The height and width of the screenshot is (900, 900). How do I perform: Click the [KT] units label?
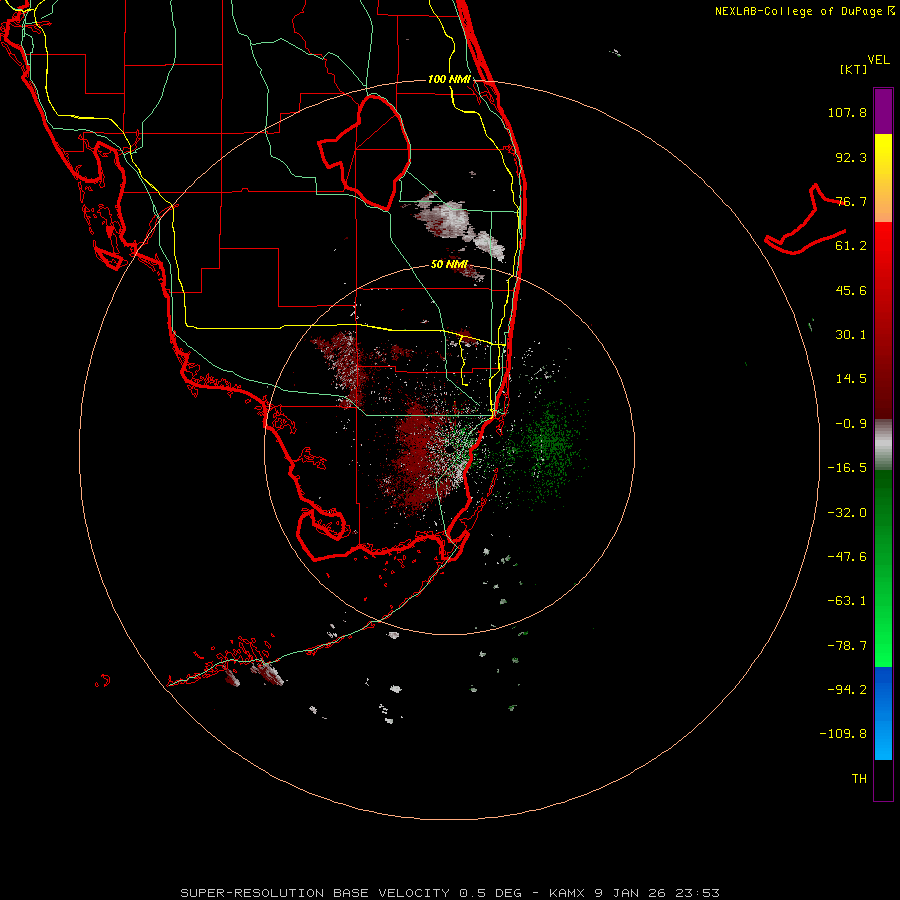click(854, 69)
